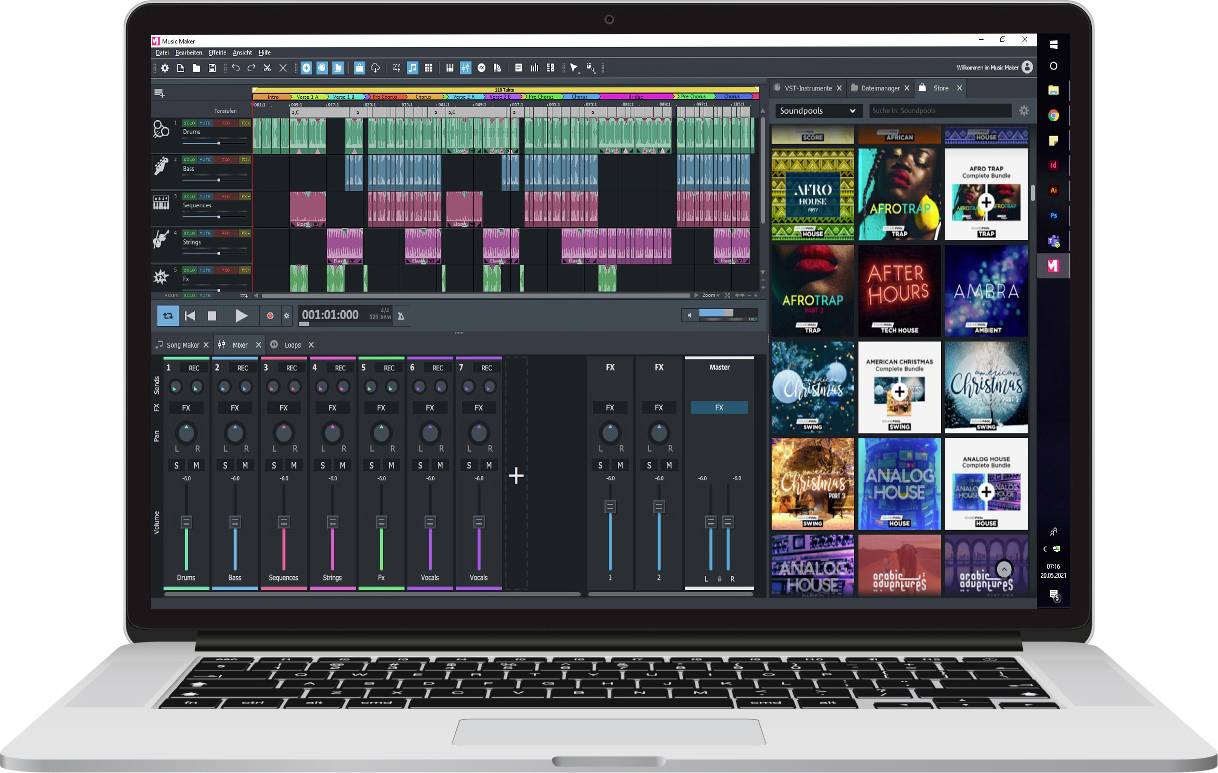
Task: Open the Soundpools panel settings gear
Action: click(1024, 111)
